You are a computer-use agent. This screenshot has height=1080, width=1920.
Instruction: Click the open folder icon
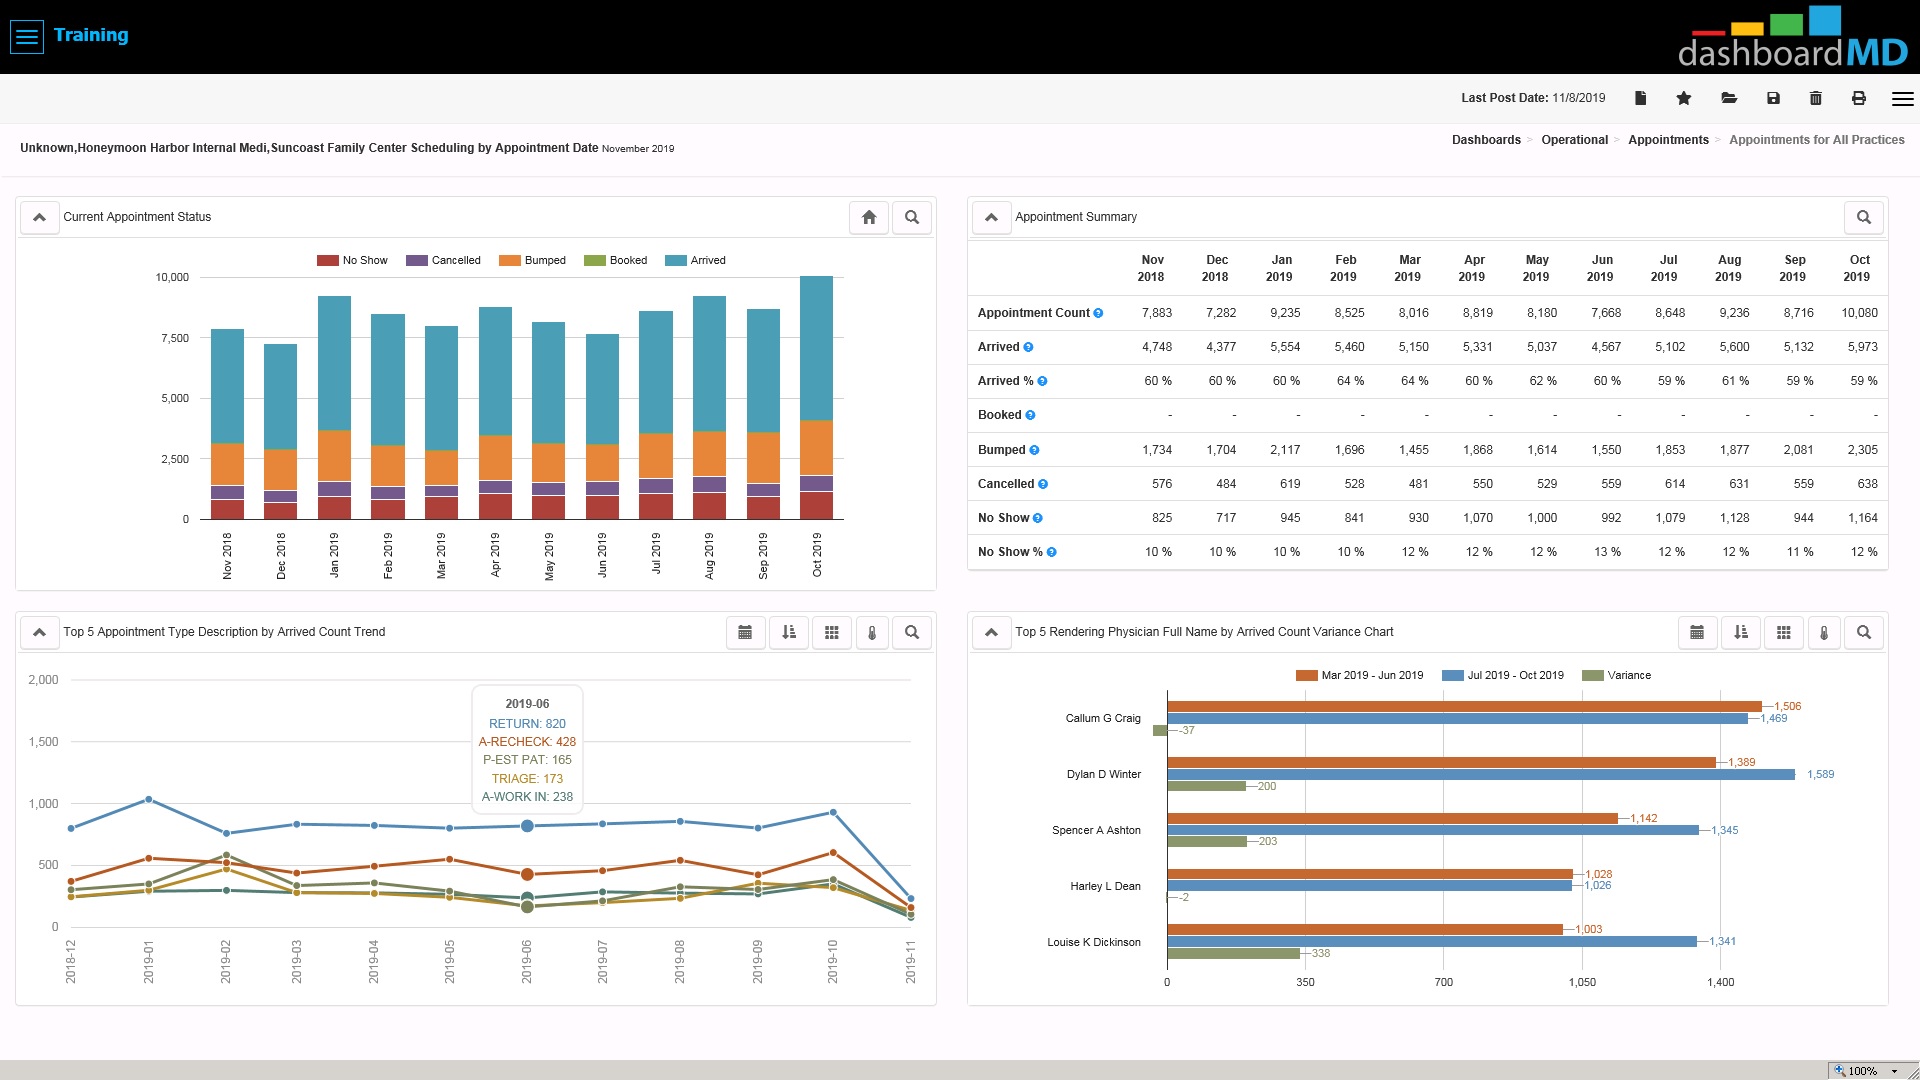click(x=1729, y=98)
